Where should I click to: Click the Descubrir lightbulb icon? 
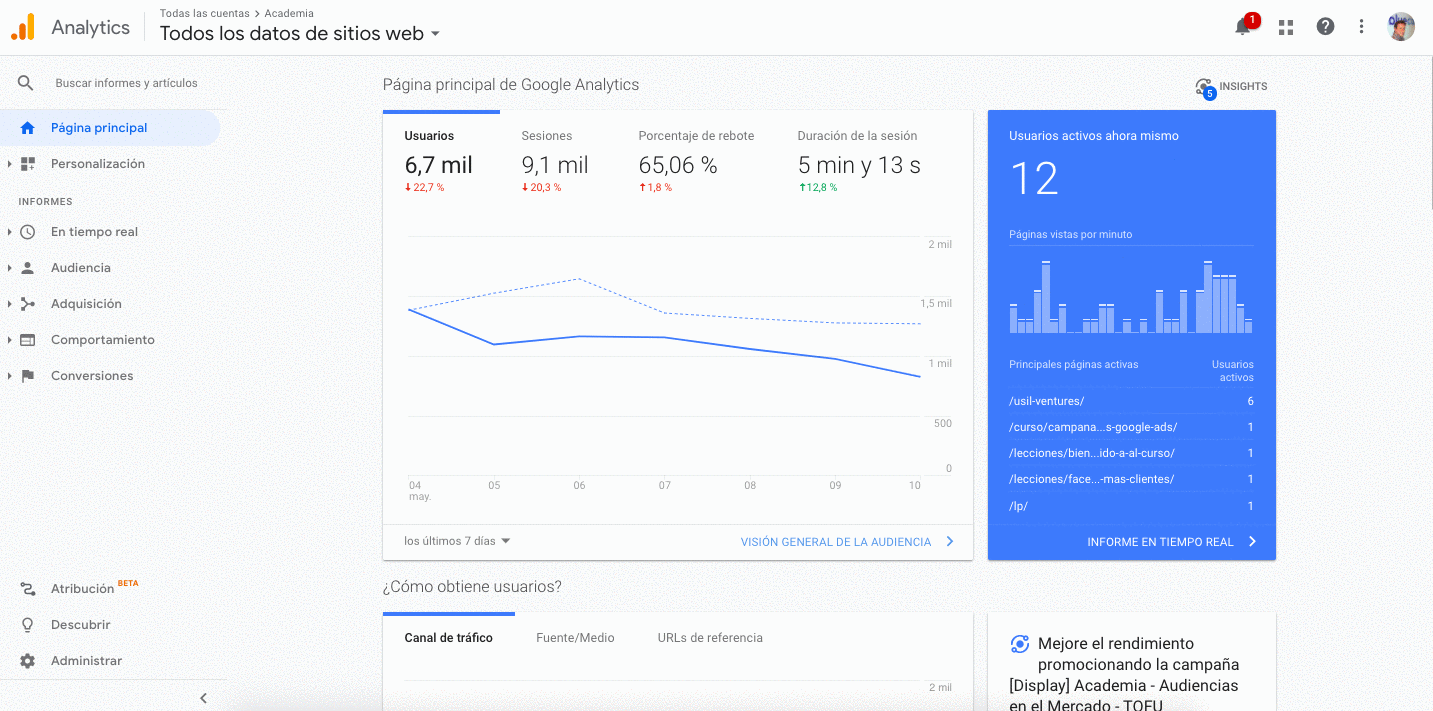click(27, 625)
